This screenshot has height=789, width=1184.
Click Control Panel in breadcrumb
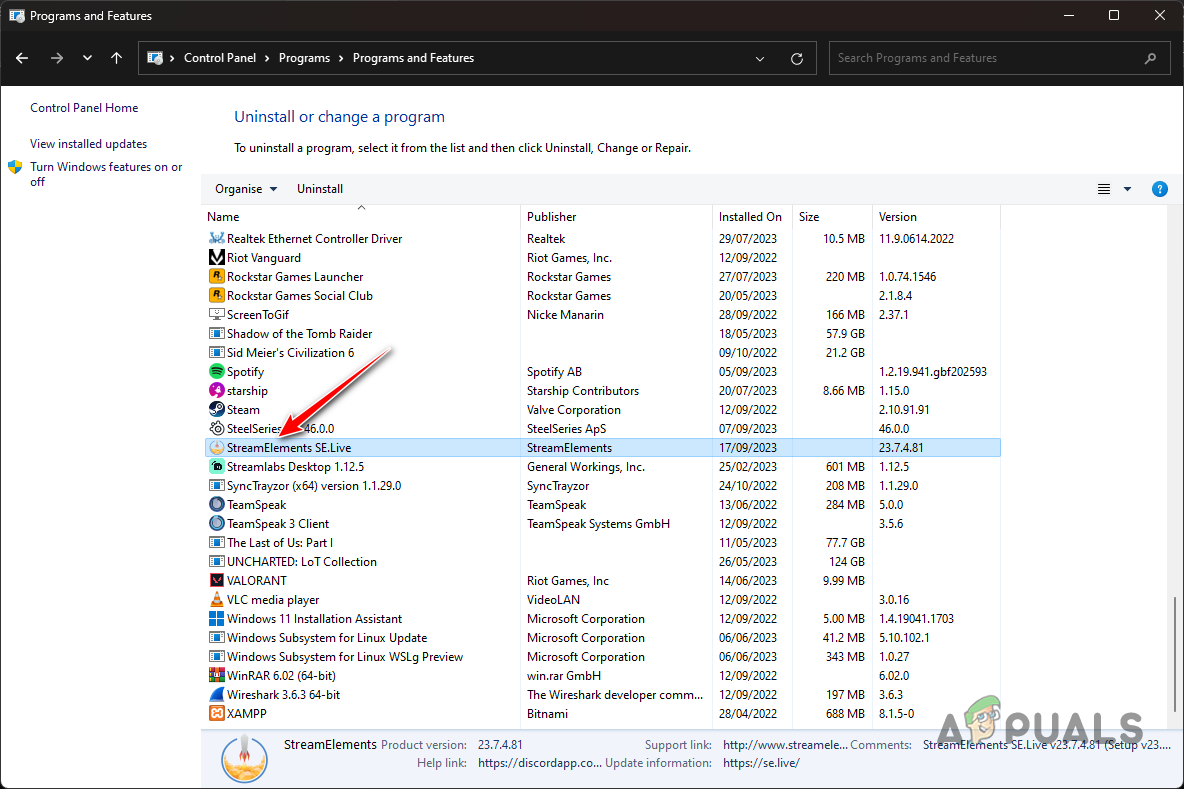coord(220,58)
